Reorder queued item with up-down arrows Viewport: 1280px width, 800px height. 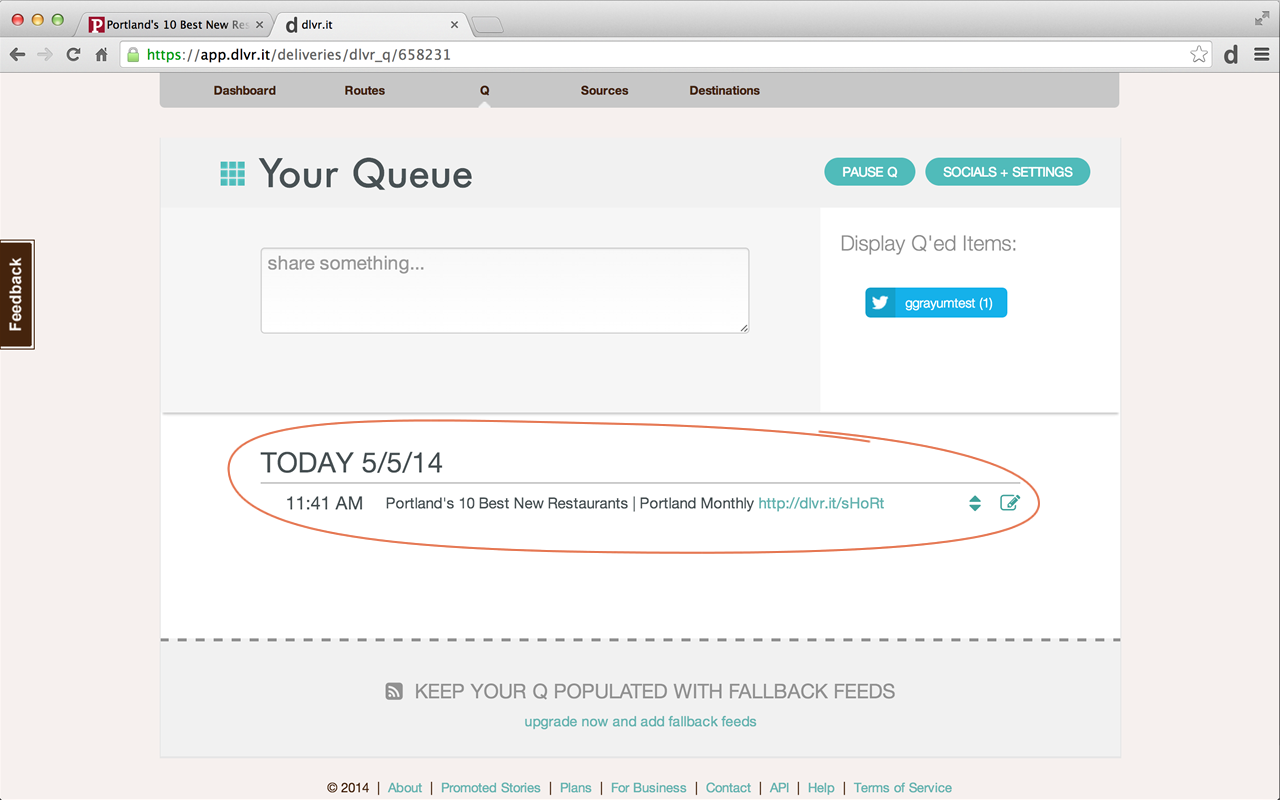coord(975,503)
